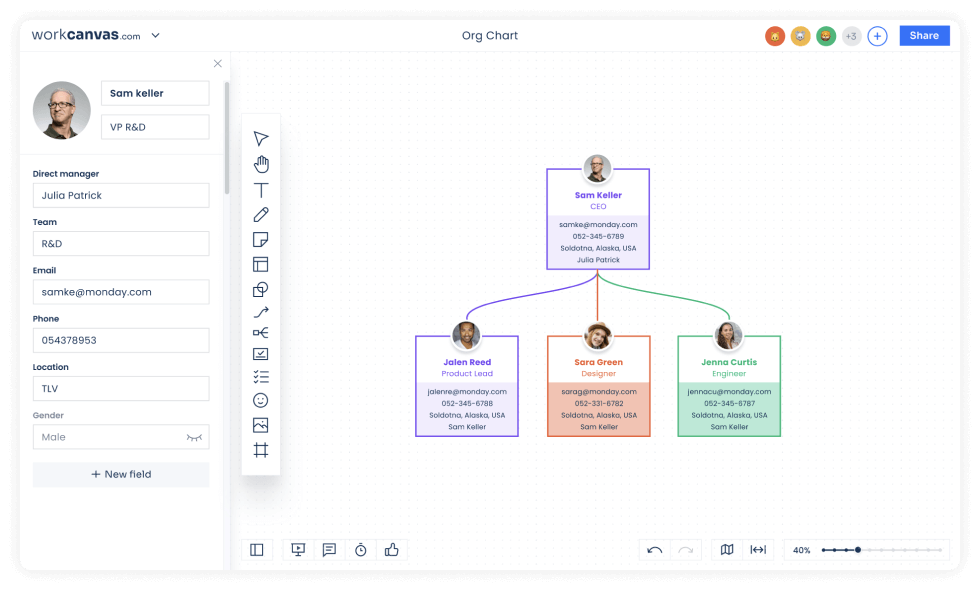The width and height of the screenshot is (980, 590).
Task: Select the org chart branch tool
Action: pos(261,332)
